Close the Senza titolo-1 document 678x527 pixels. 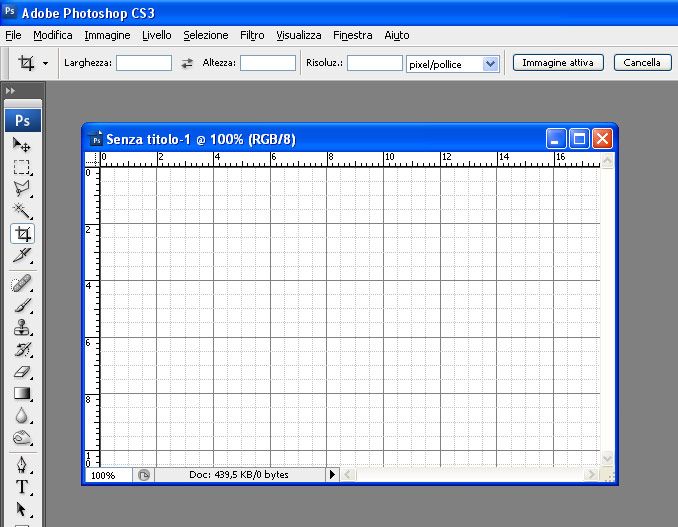click(602, 139)
